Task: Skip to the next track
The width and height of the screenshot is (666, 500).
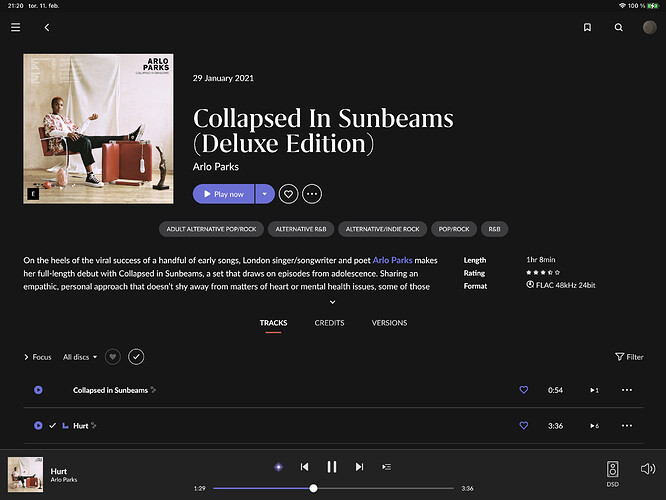Action: [359, 467]
